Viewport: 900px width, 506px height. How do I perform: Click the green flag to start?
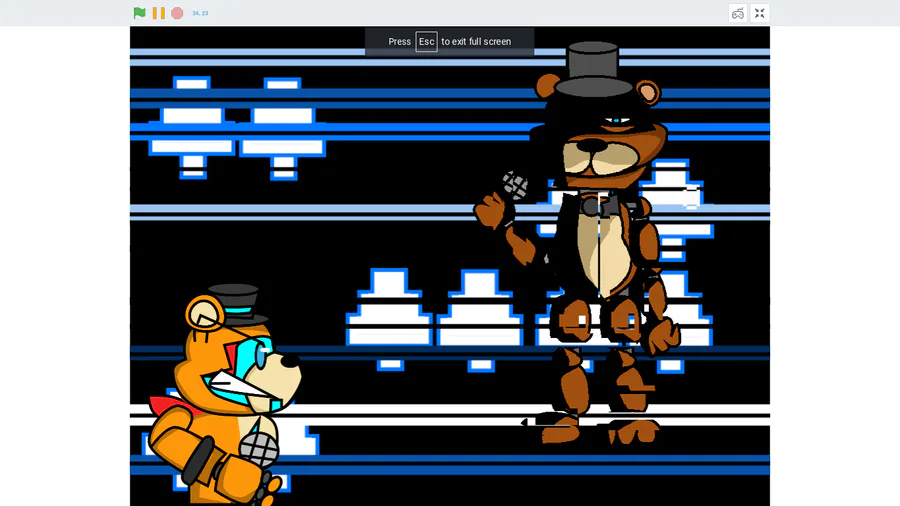(x=139, y=13)
